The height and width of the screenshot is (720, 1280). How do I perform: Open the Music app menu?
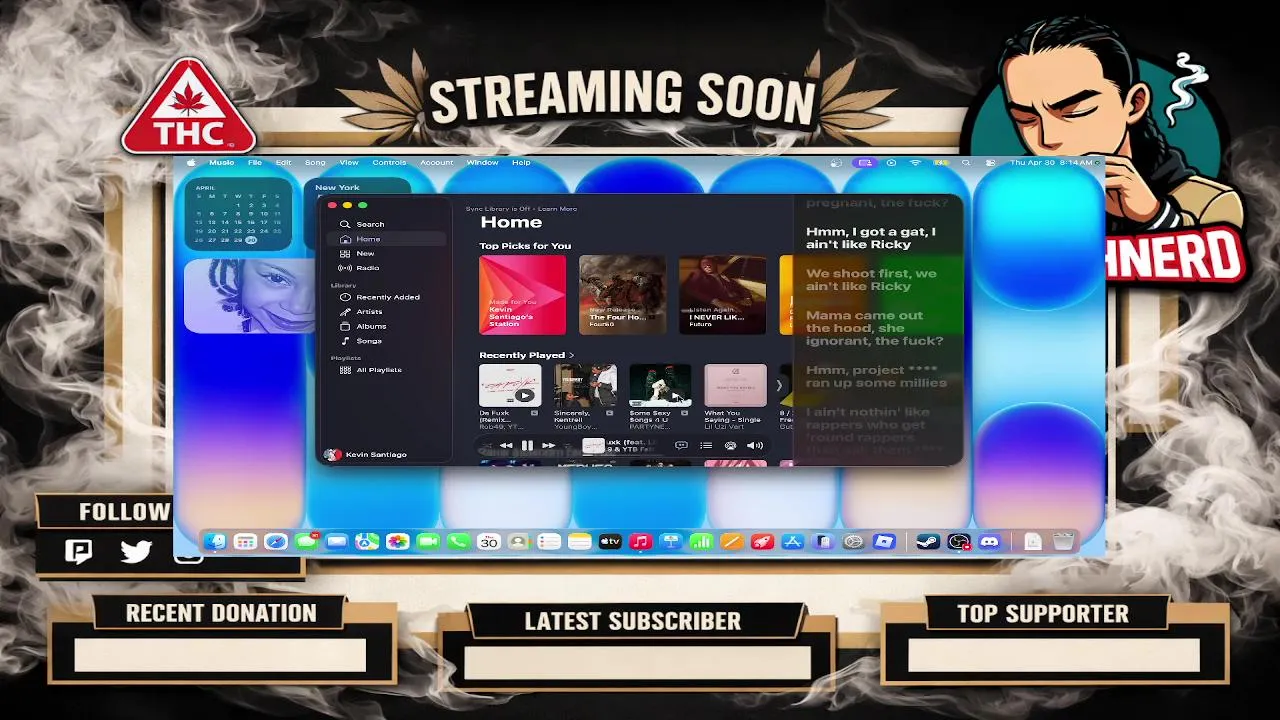[221, 162]
